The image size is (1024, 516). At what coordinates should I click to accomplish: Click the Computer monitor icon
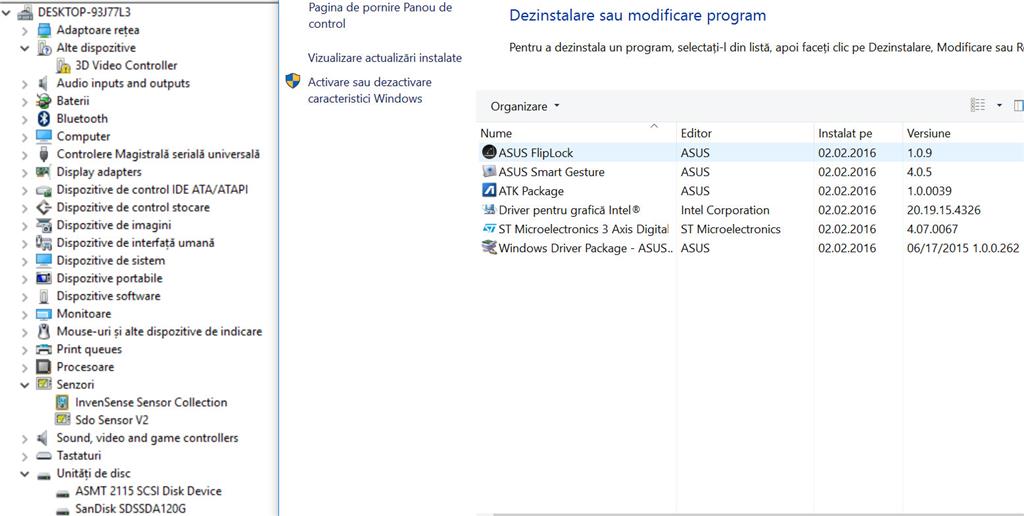coord(44,136)
